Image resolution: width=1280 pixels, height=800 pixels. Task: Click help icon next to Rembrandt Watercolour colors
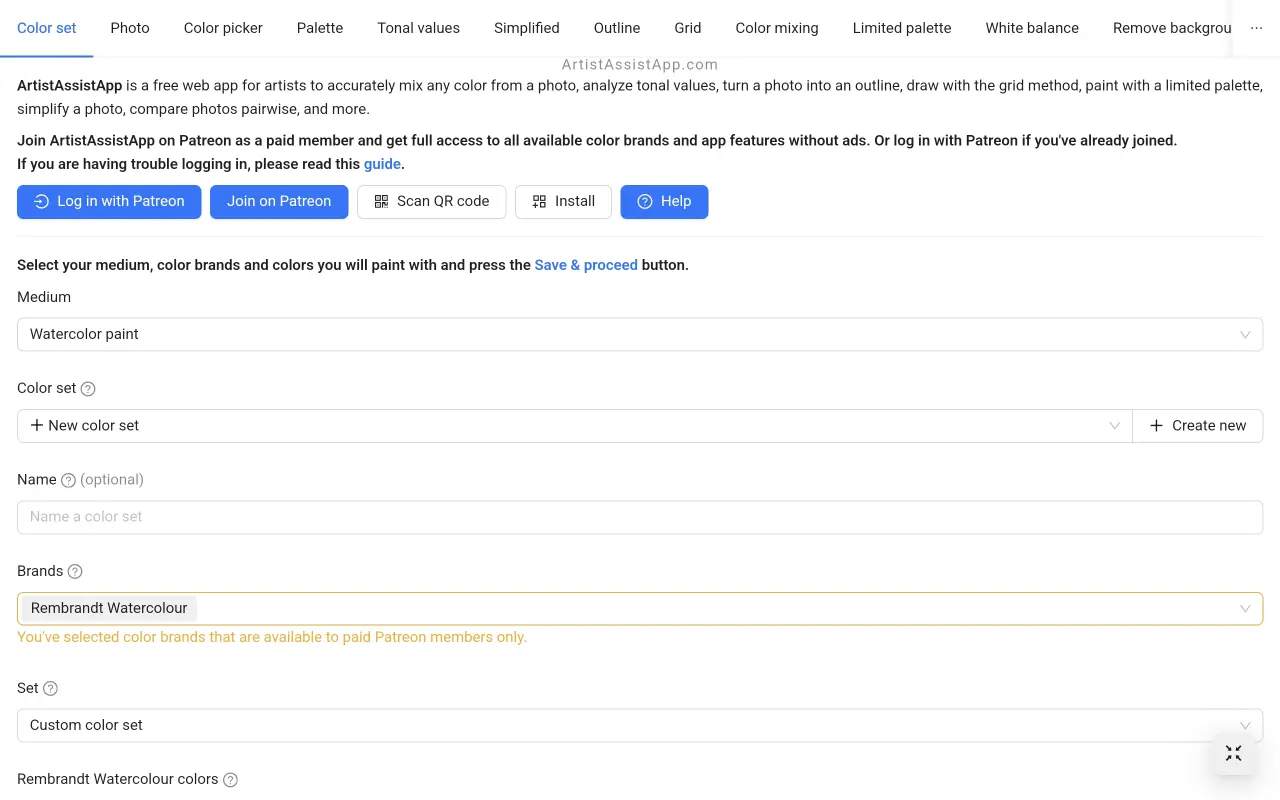pos(230,780)
